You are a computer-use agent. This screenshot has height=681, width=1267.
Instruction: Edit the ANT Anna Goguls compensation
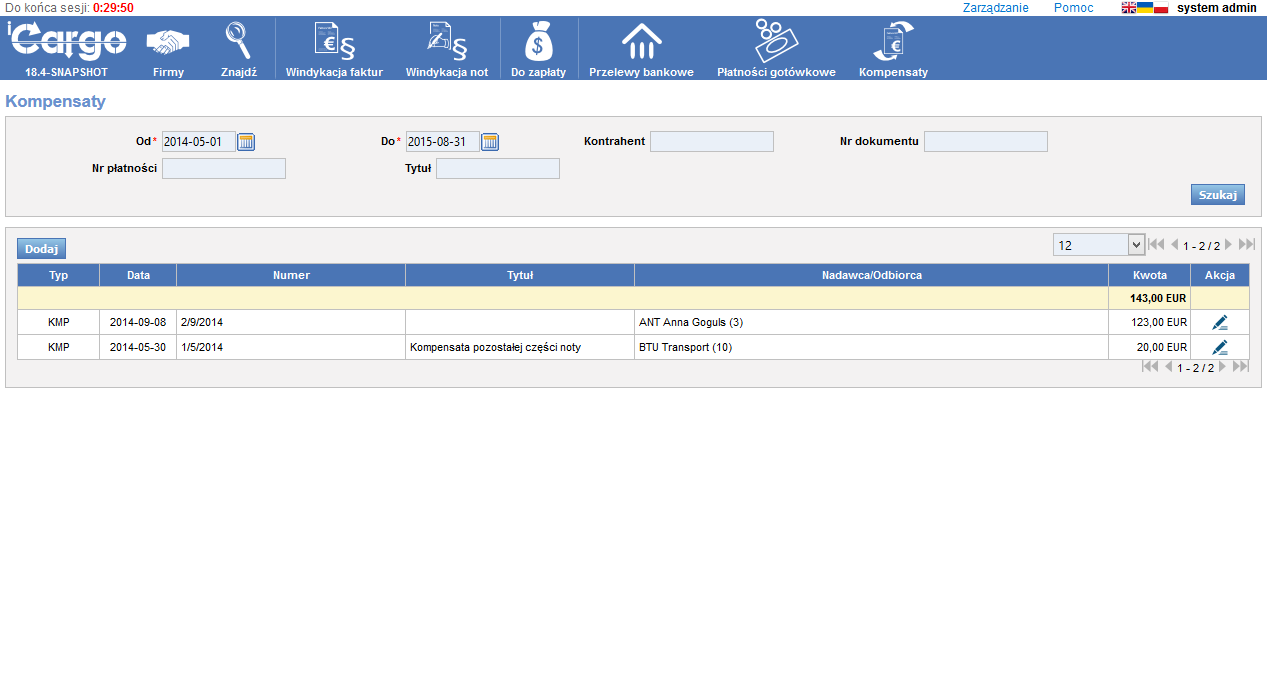tap(1219, 322)
